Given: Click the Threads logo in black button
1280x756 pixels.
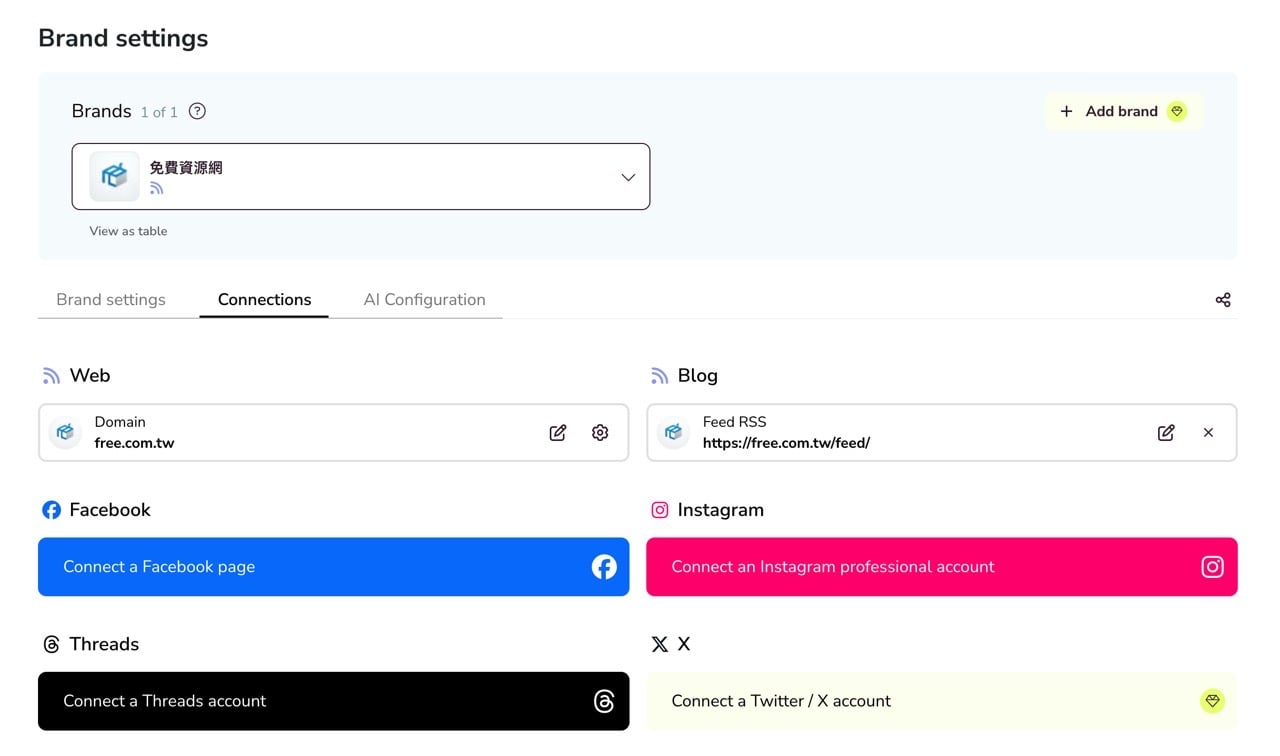Looking at the screenshot, I should click(604, 701).
